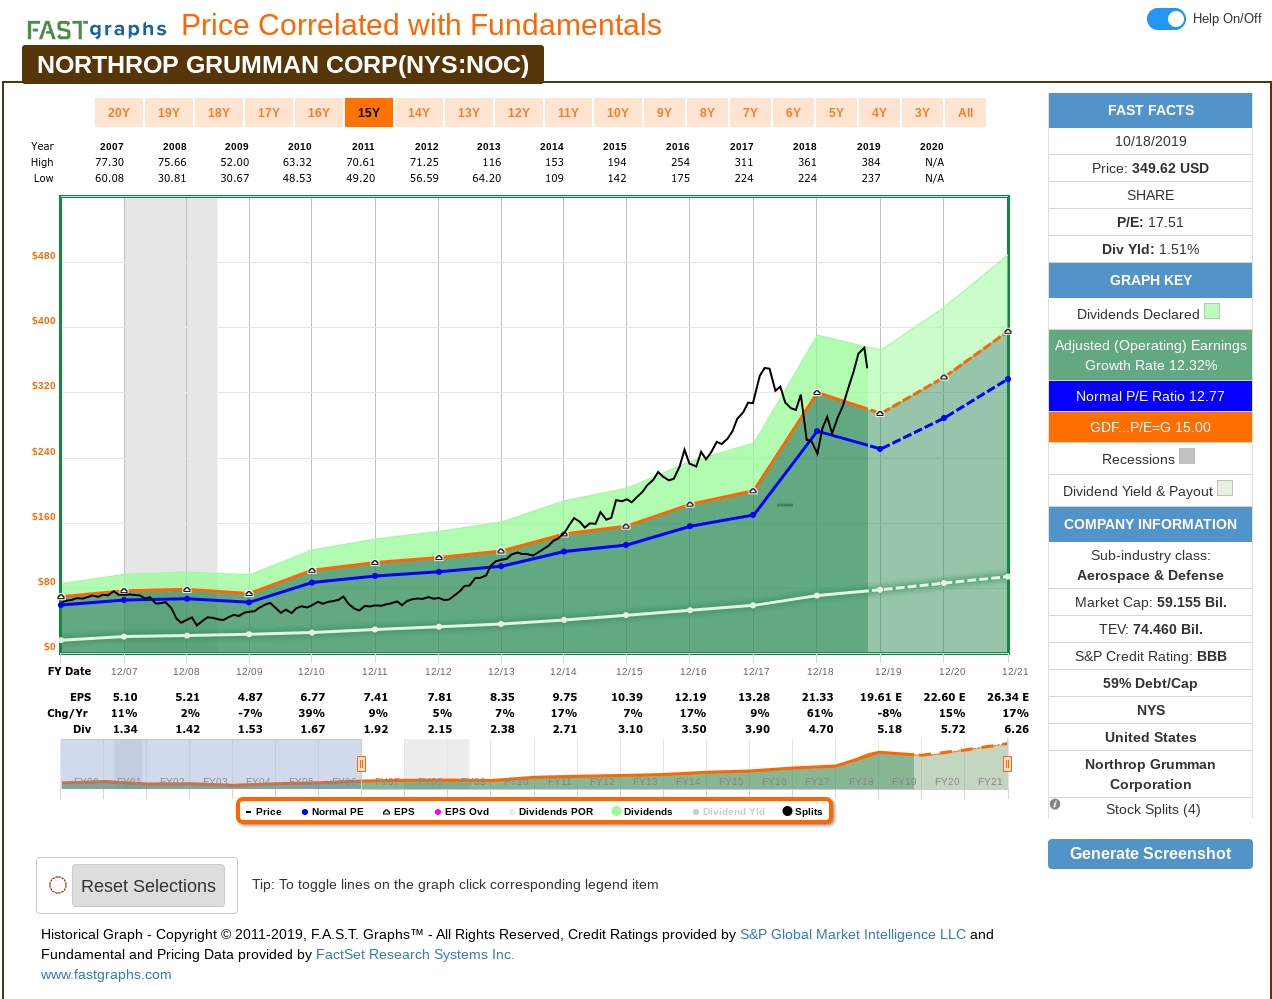
Task: Click the 21.33 EPS value for 12/18
Action: pyautogui.click(x=817, y=698)
